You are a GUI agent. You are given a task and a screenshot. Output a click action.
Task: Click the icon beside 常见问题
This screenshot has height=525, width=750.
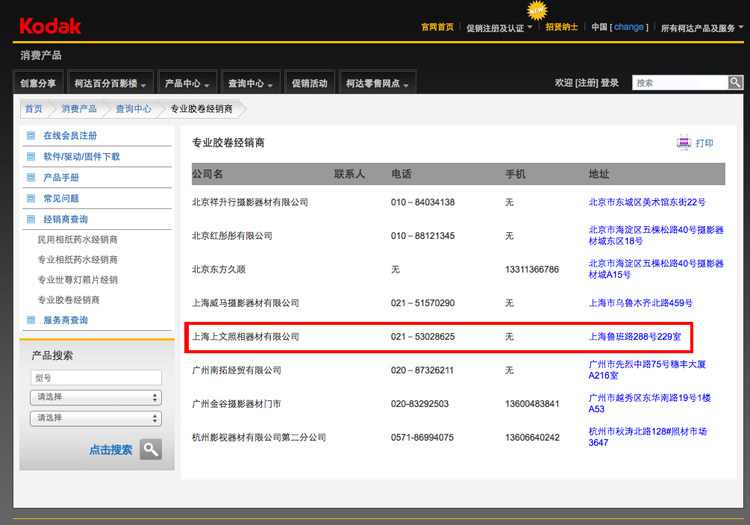click(31, 198)
